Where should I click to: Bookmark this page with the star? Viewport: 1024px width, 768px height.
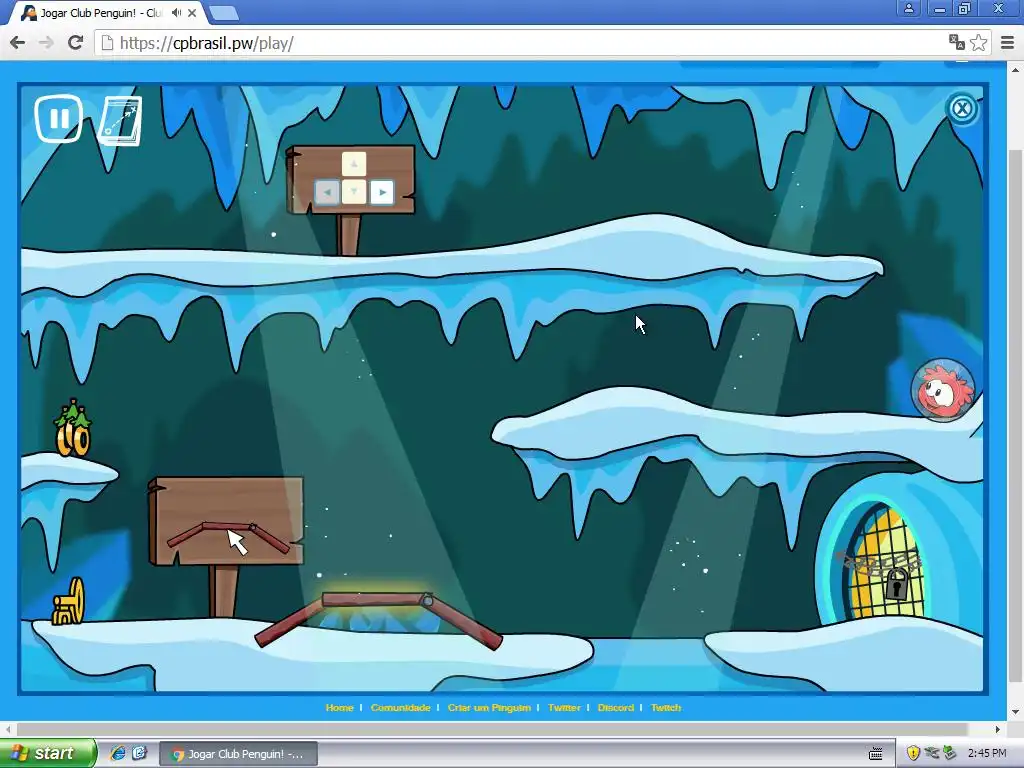tap(978, 43)
